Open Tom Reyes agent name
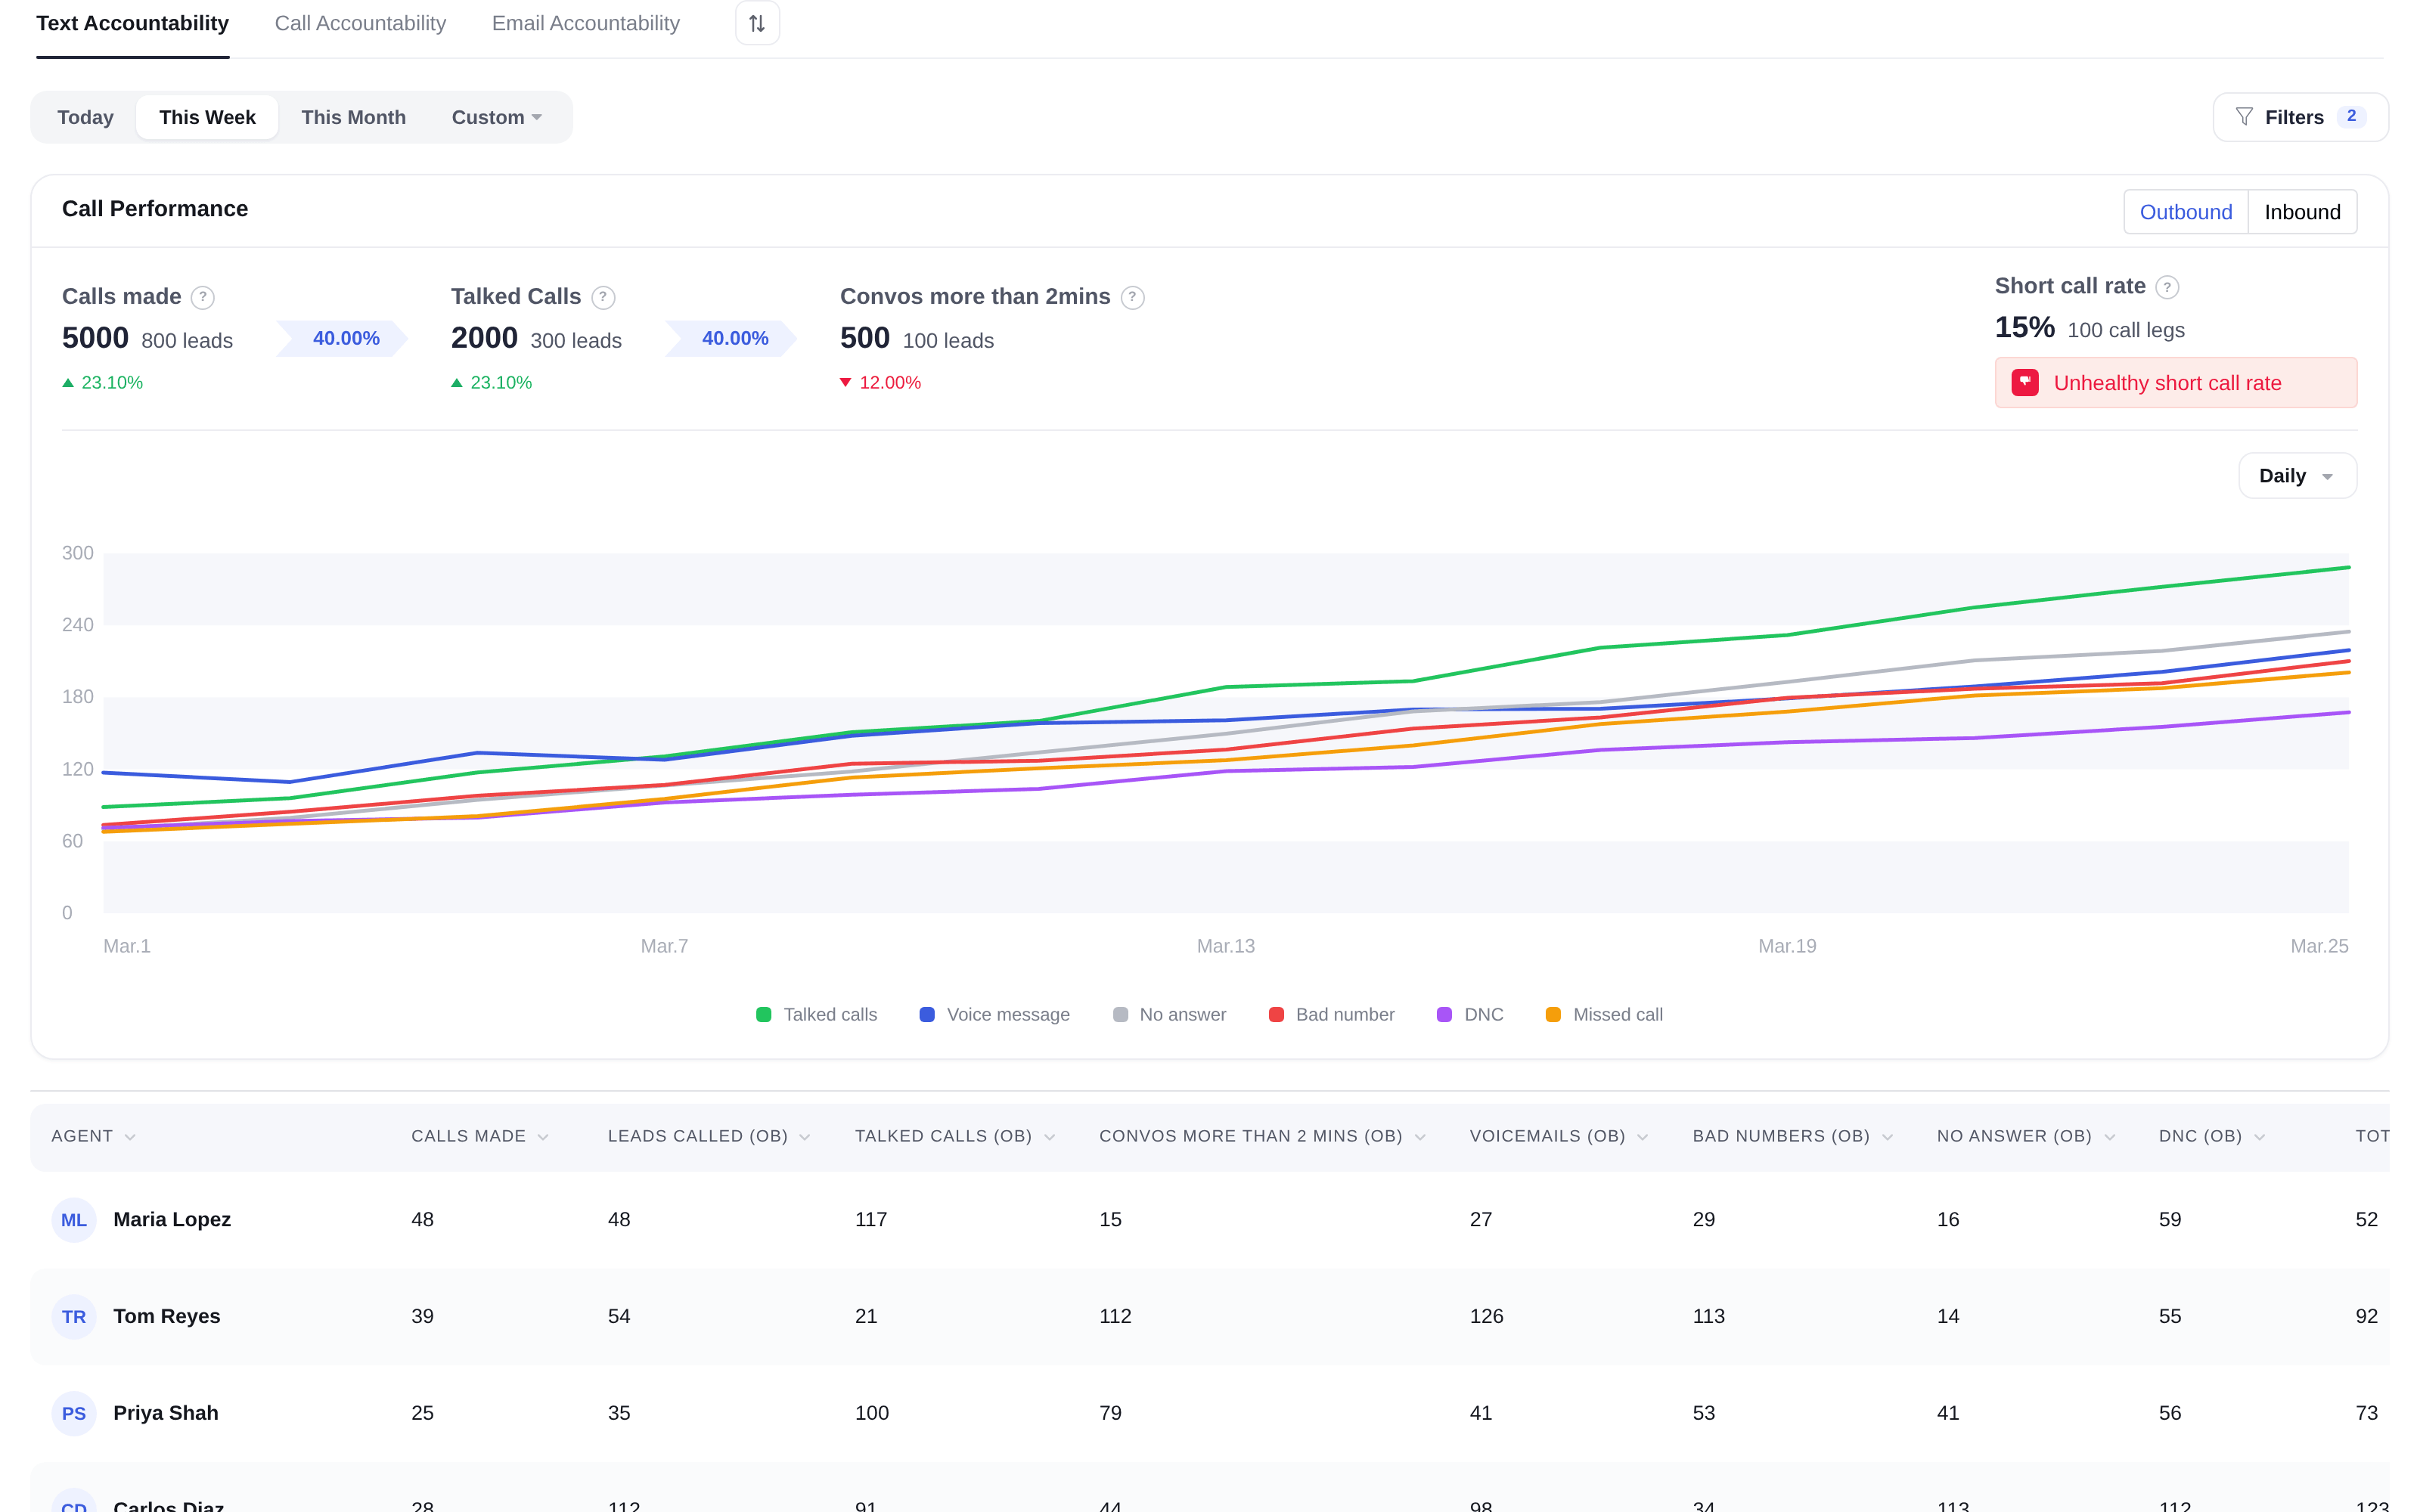Image resolution: width=2420 pixels, height=1512 pixels. pos(167,1317)
